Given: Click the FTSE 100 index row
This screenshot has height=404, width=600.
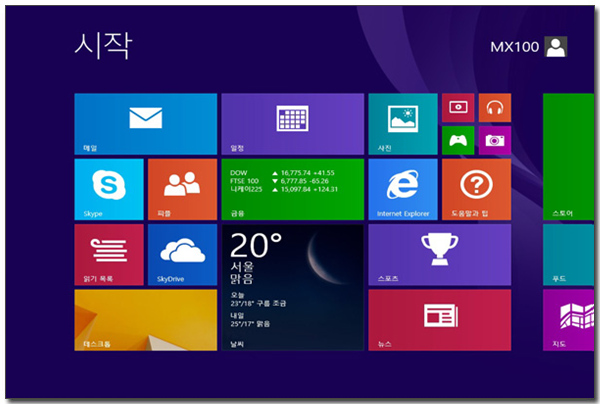Looking at the screenshot, I should tap(279, 181).
